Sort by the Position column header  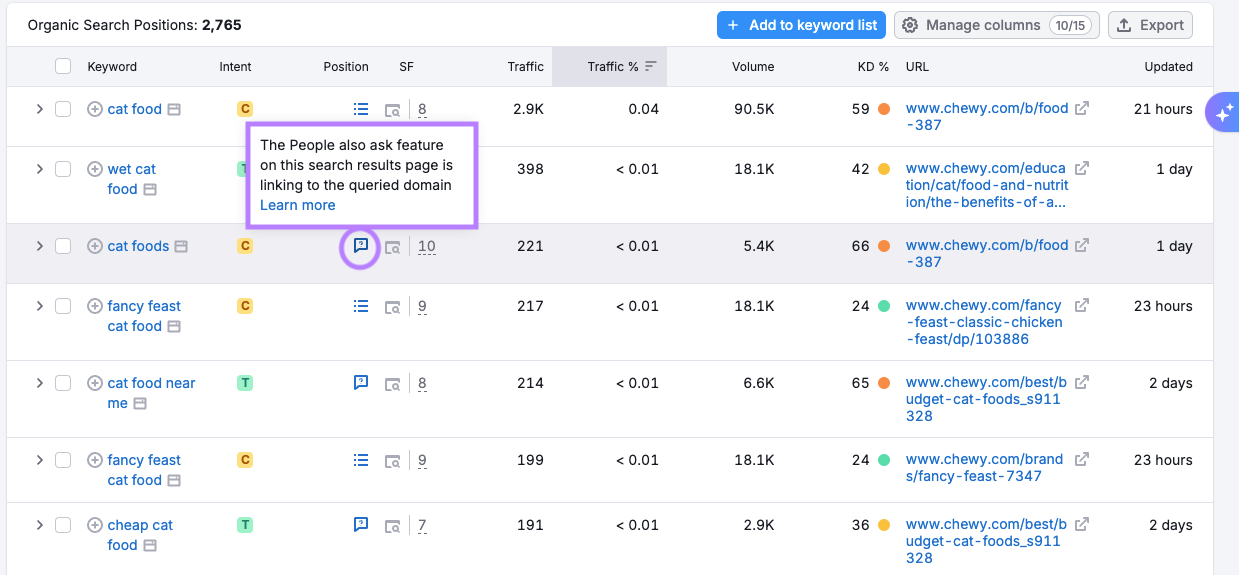[346, 67]
